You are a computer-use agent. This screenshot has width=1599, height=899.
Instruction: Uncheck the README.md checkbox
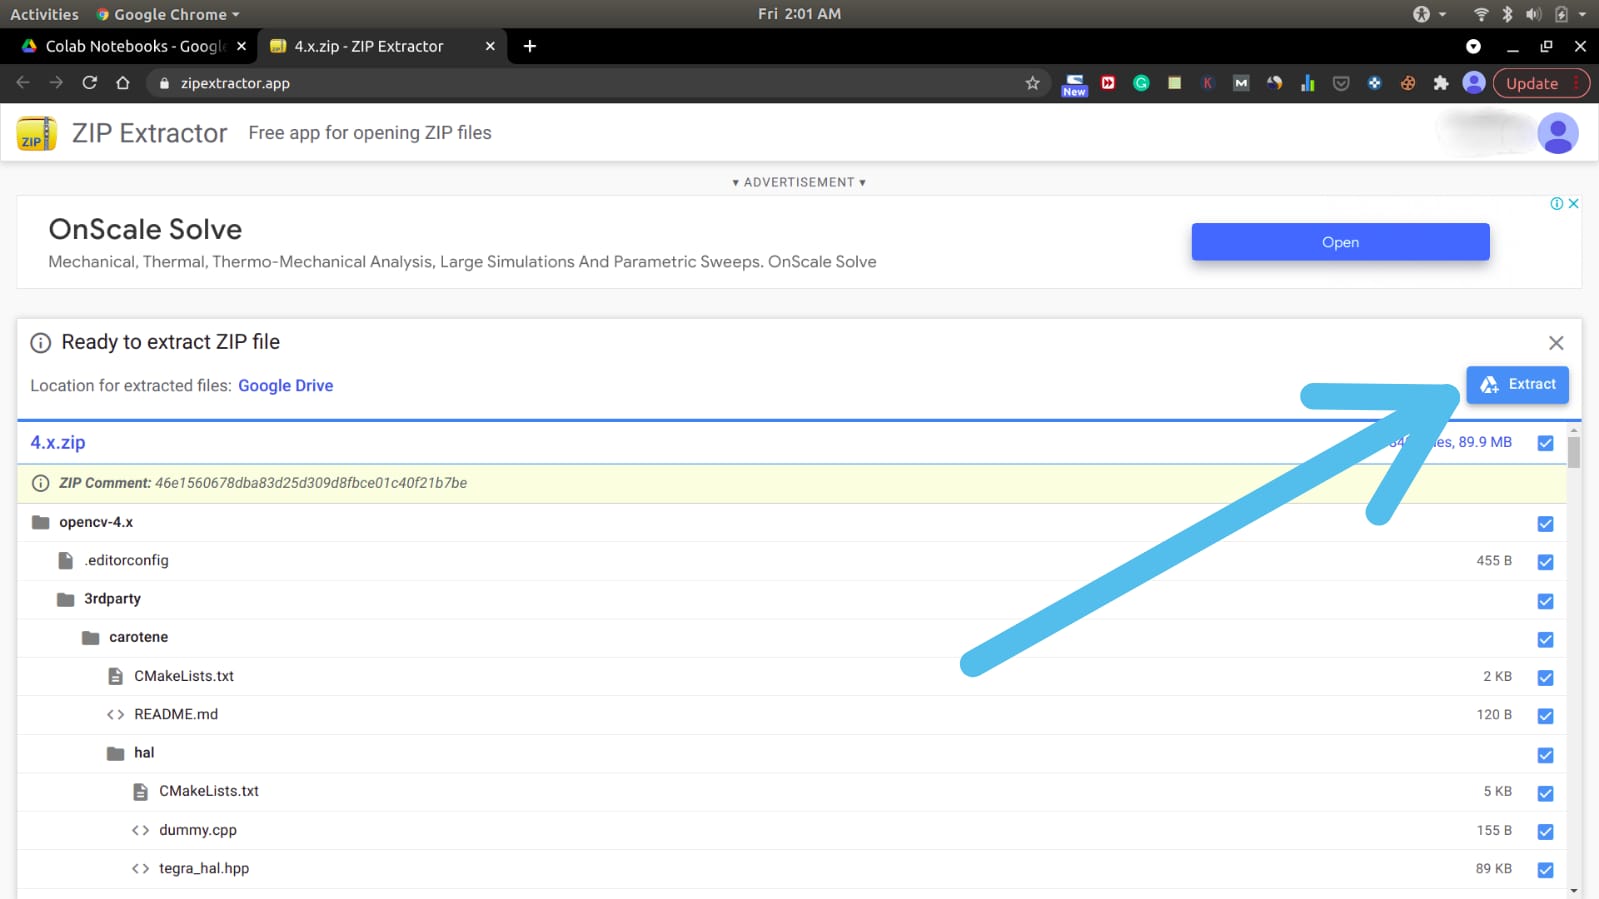[1545, 716]
